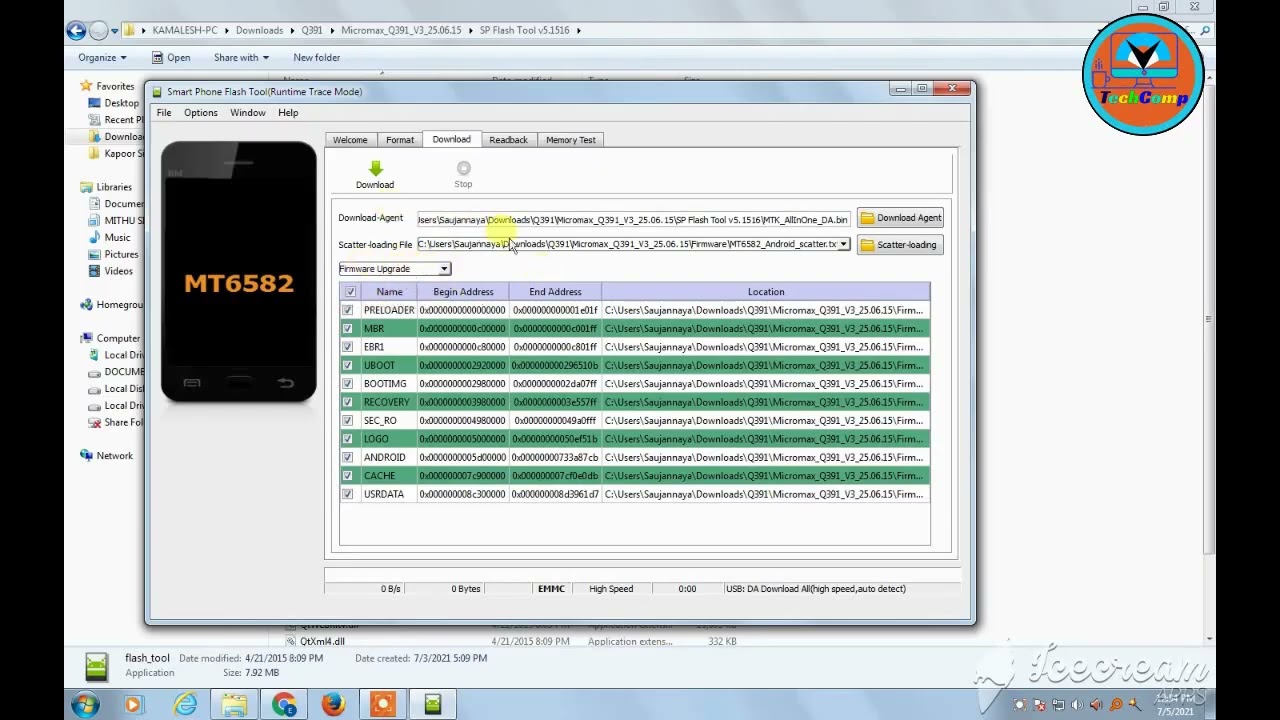Open the Help menu in Flash Tool

288,113
